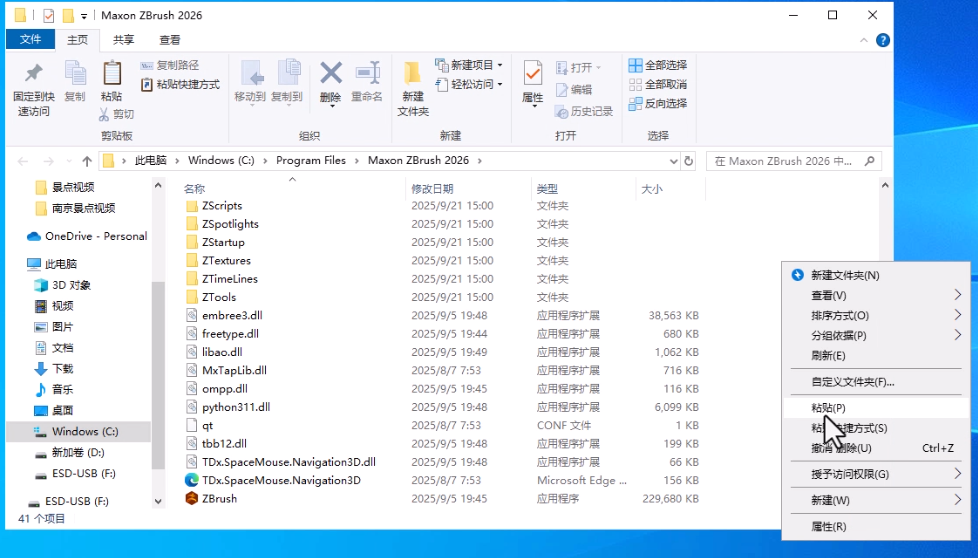Expand the address bar history dropdown
Viewport: 978px width, 558px height.
(x=674, y=161)
